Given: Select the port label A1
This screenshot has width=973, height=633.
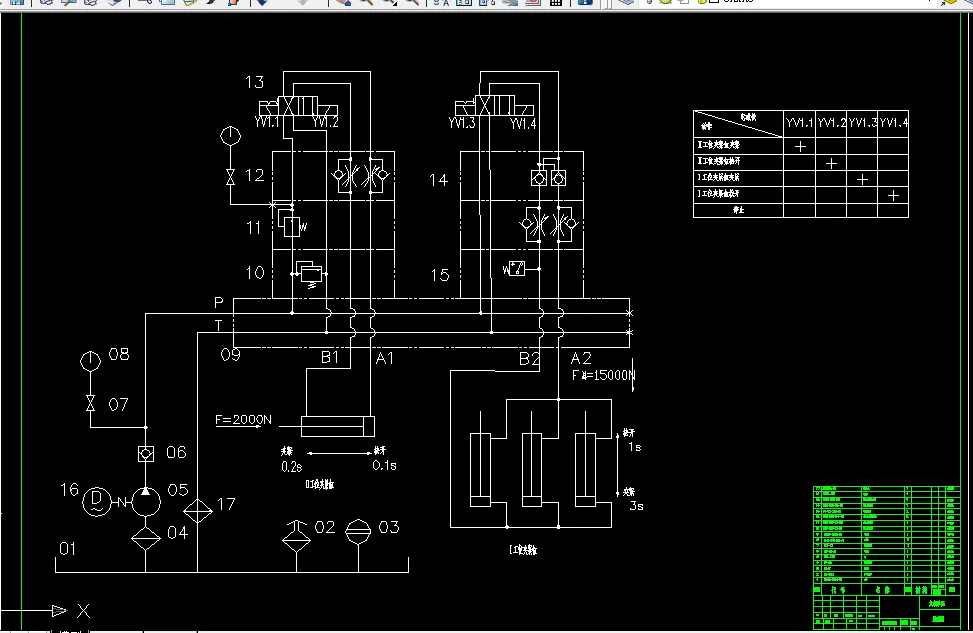Looking at the screenshot, I should click(385, 358).
